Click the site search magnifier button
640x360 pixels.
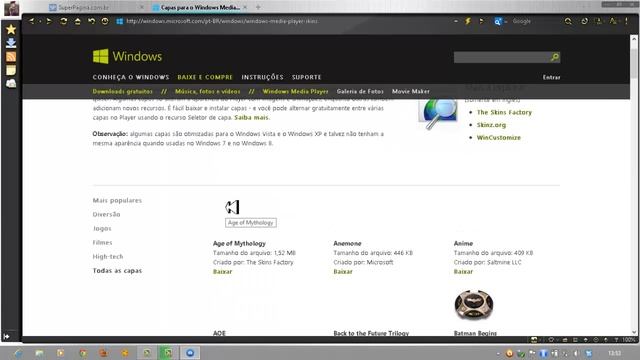(555, 57)
